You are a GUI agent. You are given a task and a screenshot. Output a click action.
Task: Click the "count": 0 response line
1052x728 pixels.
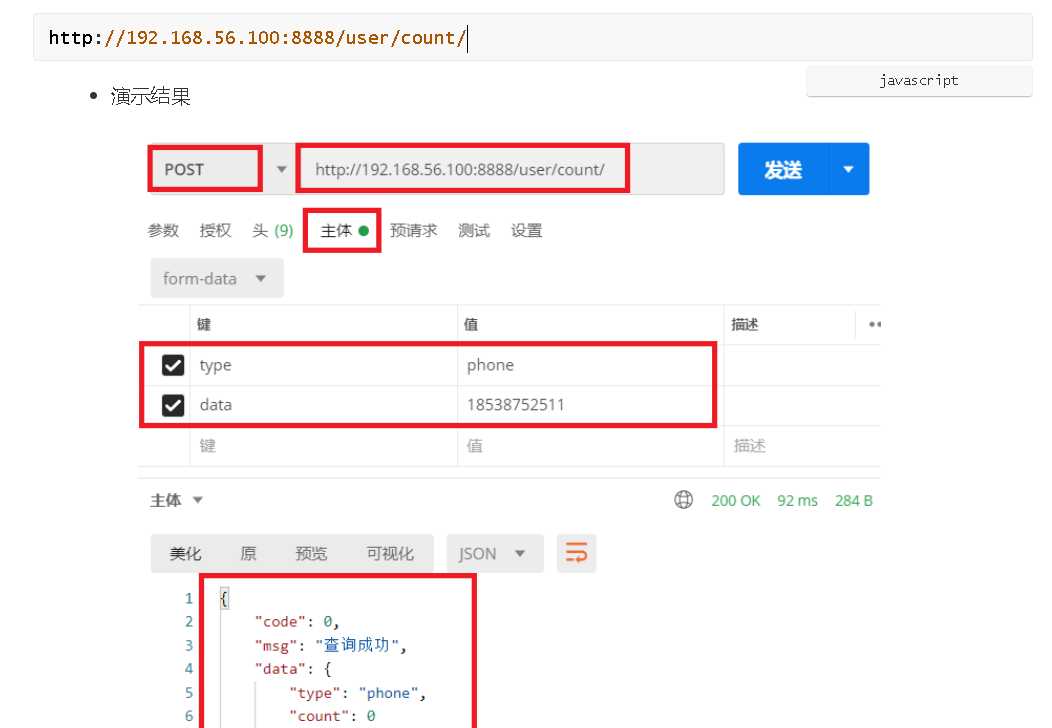pyautogui.click(x=332, y=717)
